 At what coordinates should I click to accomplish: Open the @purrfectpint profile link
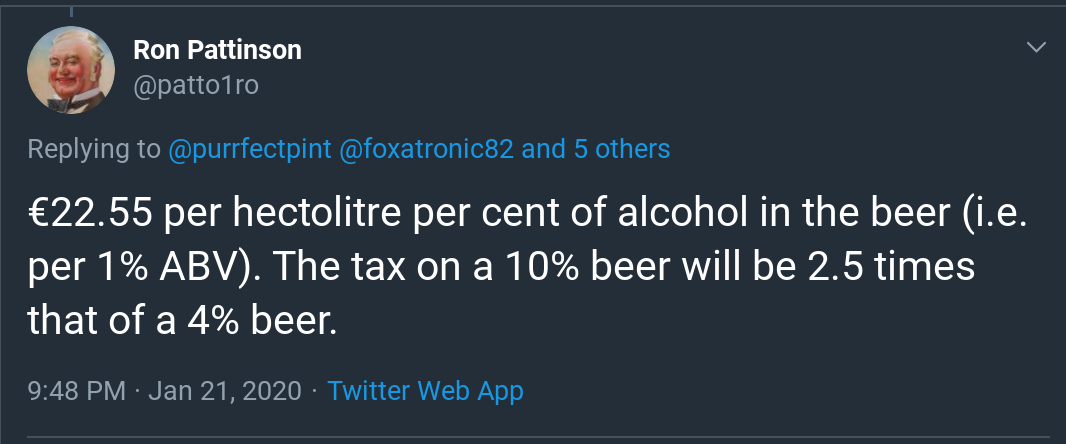(251, 149)
